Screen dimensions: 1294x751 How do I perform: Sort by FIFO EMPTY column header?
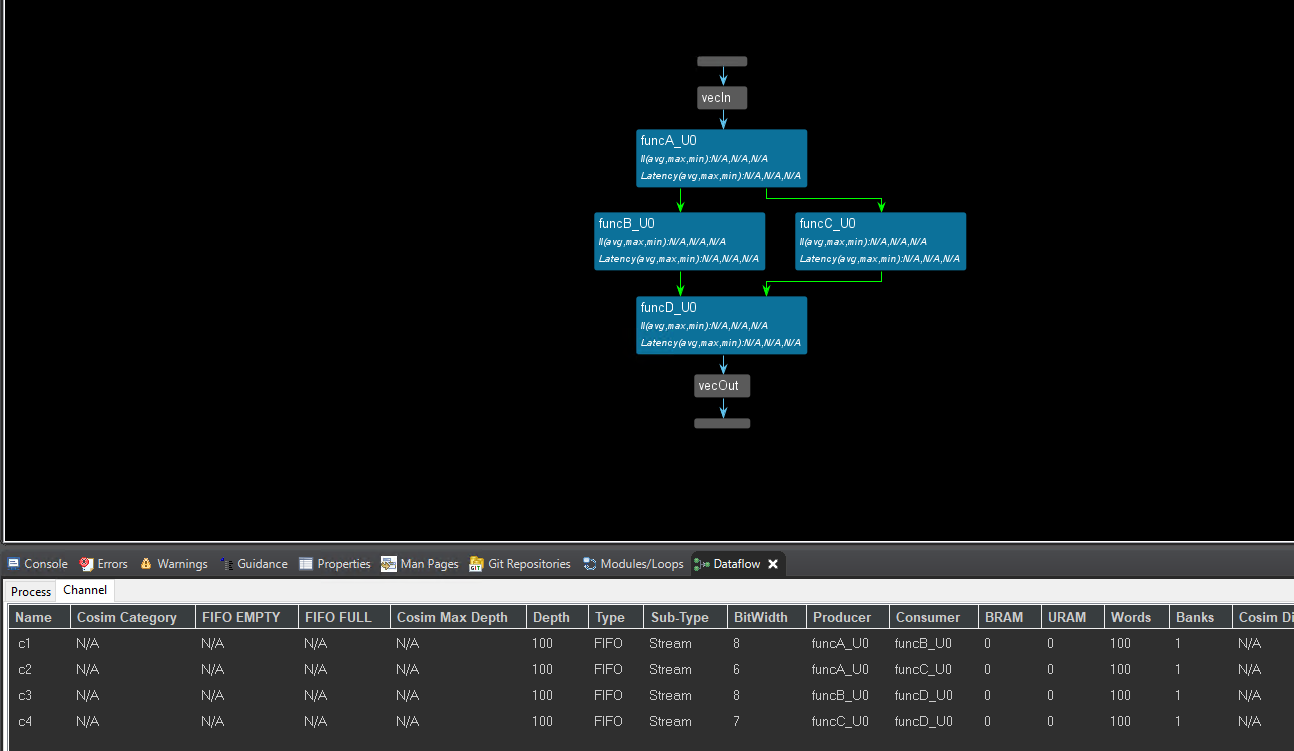tap(247, 617)
